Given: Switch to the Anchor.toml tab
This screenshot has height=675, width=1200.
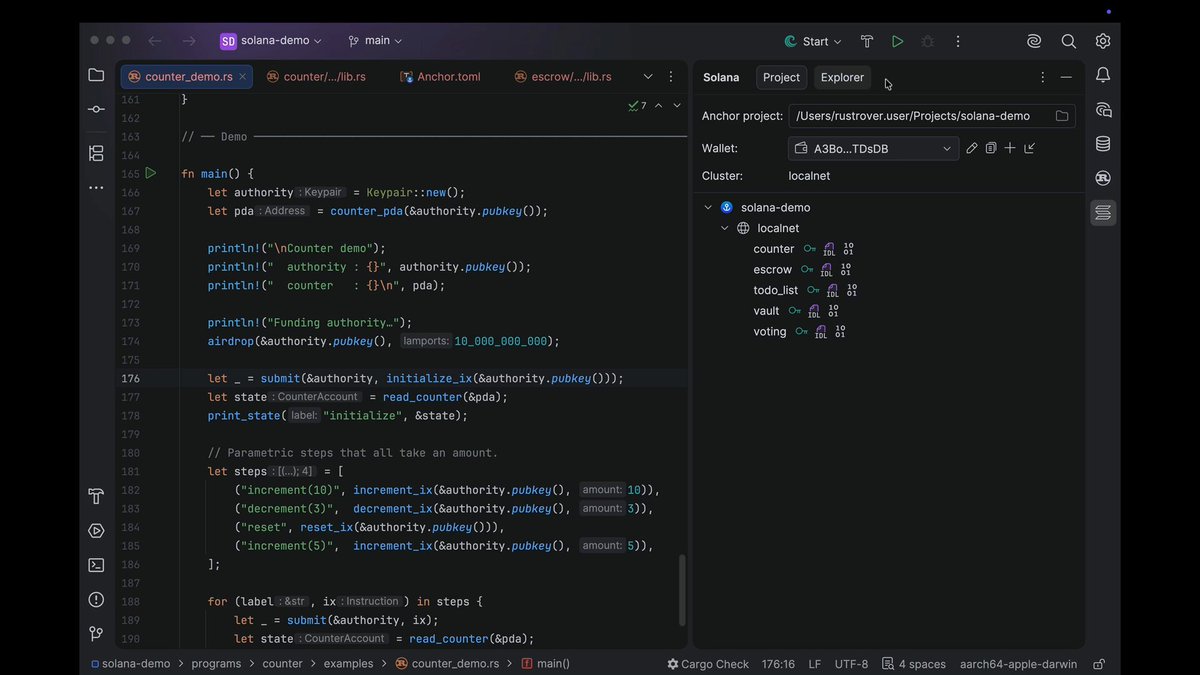Looking at the screenshot, I should pos(441,77).
